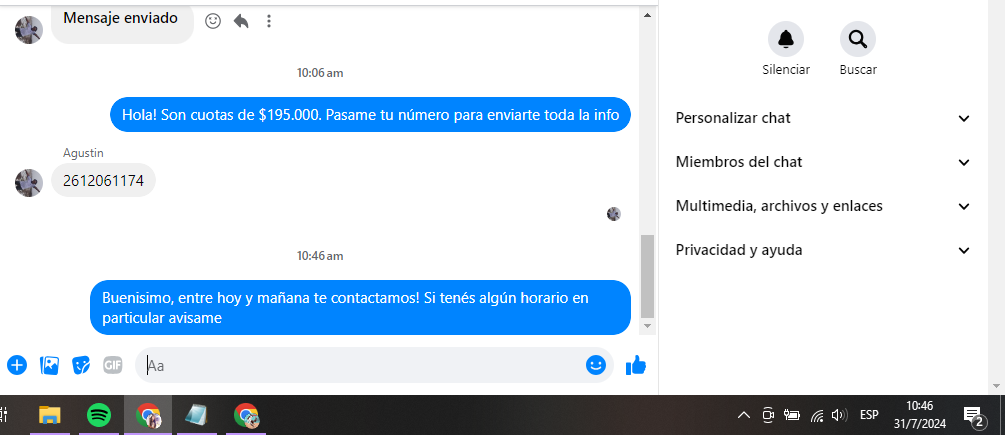The image size is (1005, 435).
Task: React to 'Mensaje enviado' with emoji icon
Action: pyautogui.click(x=213, y=21)
